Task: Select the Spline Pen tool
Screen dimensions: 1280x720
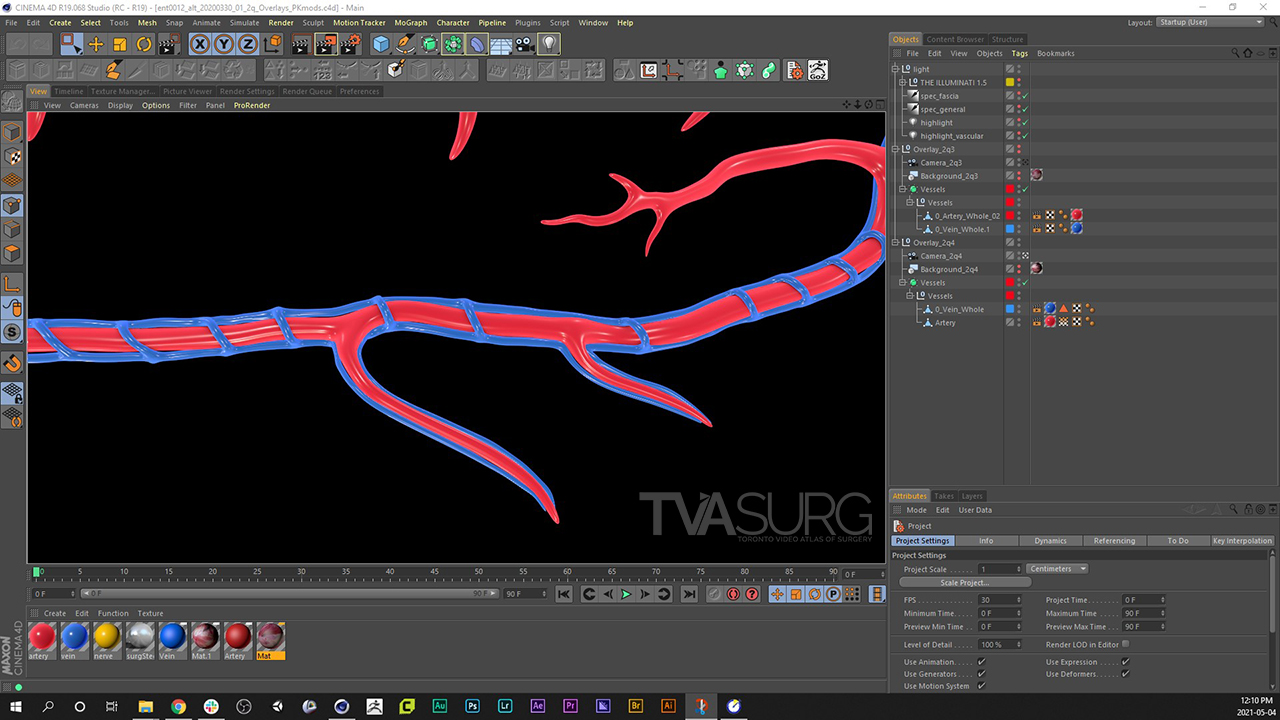Action: click(405, 44)
